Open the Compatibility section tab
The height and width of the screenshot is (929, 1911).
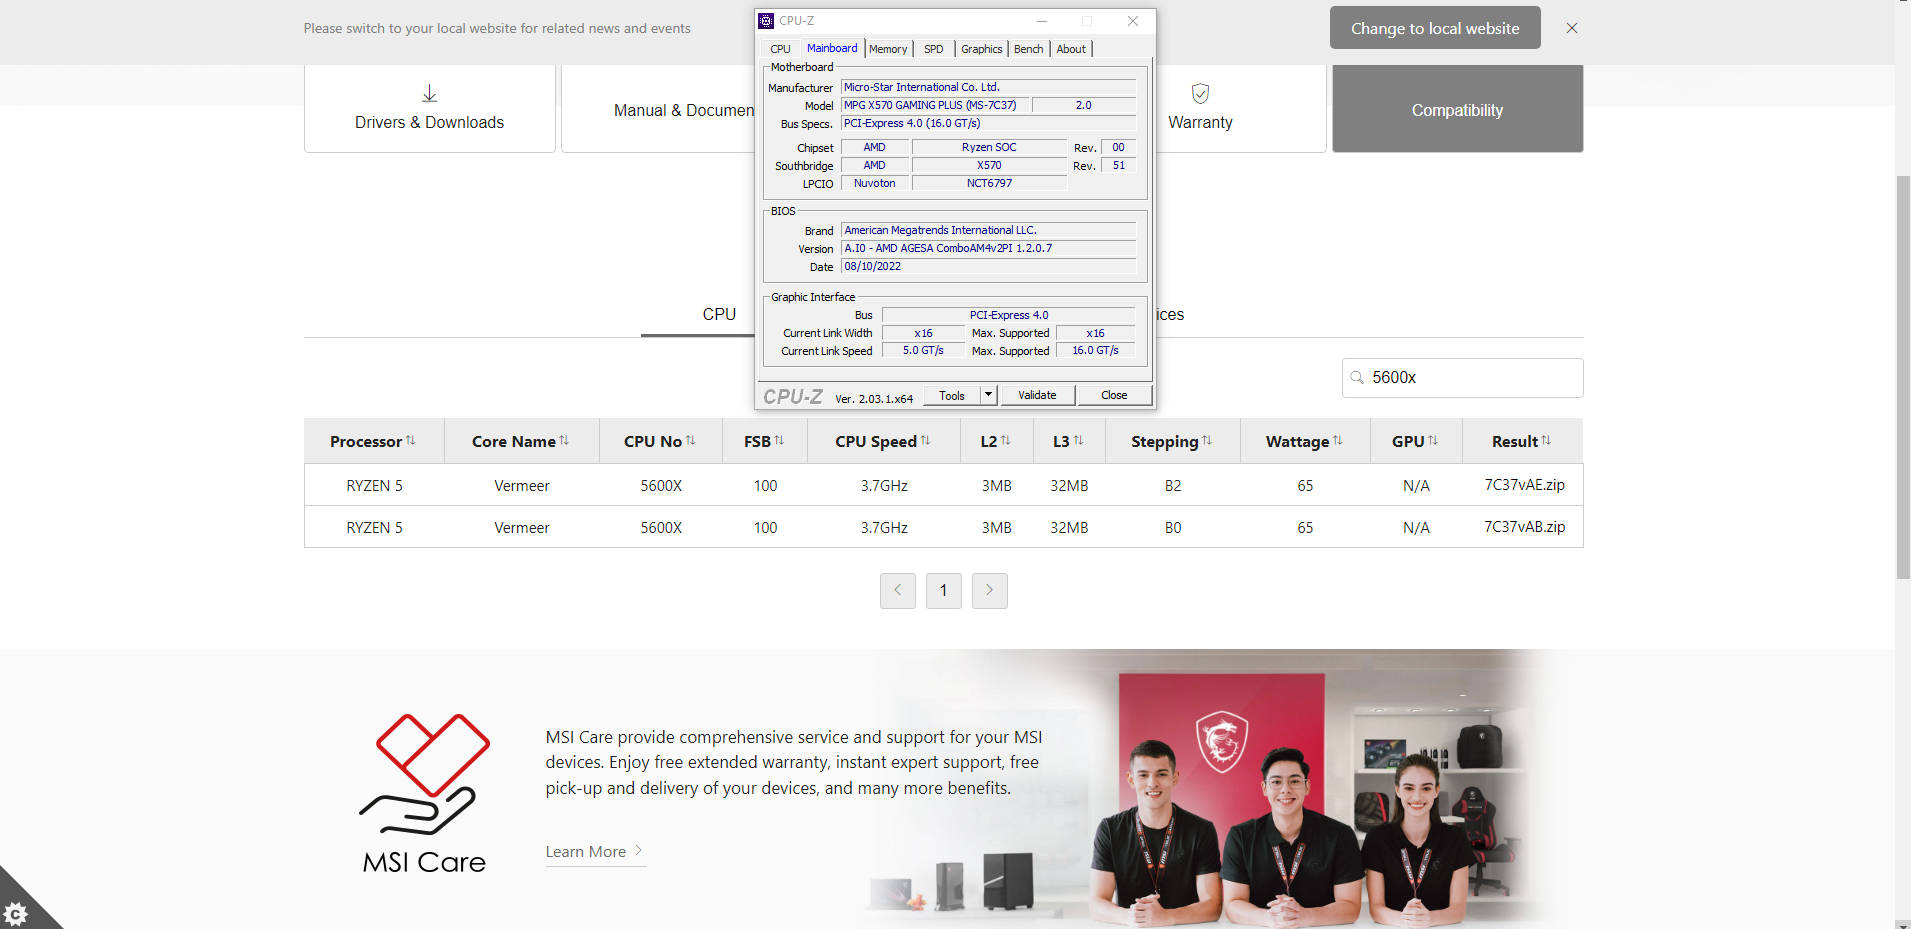(1457, 109)
